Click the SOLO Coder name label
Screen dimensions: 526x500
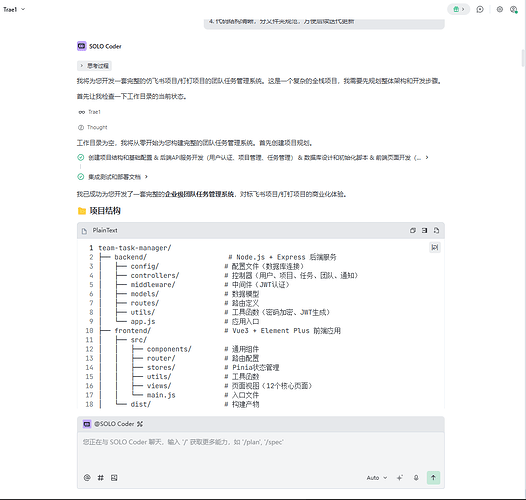105,46
